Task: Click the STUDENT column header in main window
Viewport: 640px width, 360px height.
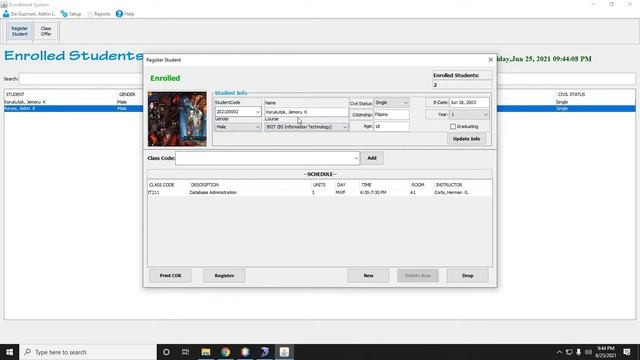Action: pyautogui.click(x=60, y=94)
